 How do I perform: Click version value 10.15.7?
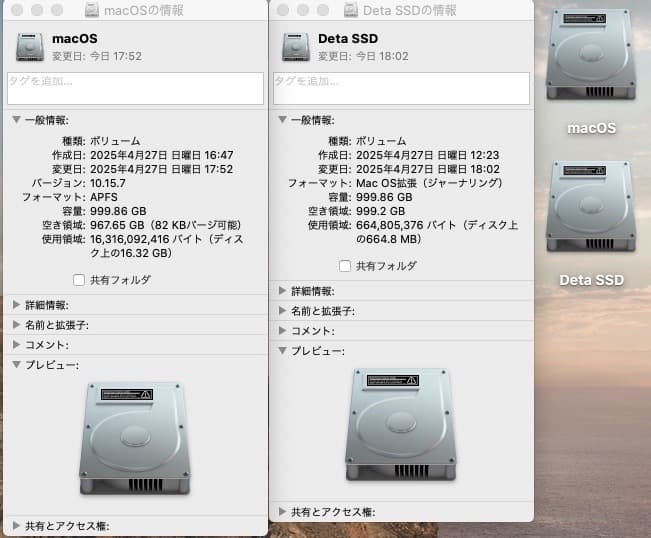tap(108, 183)
